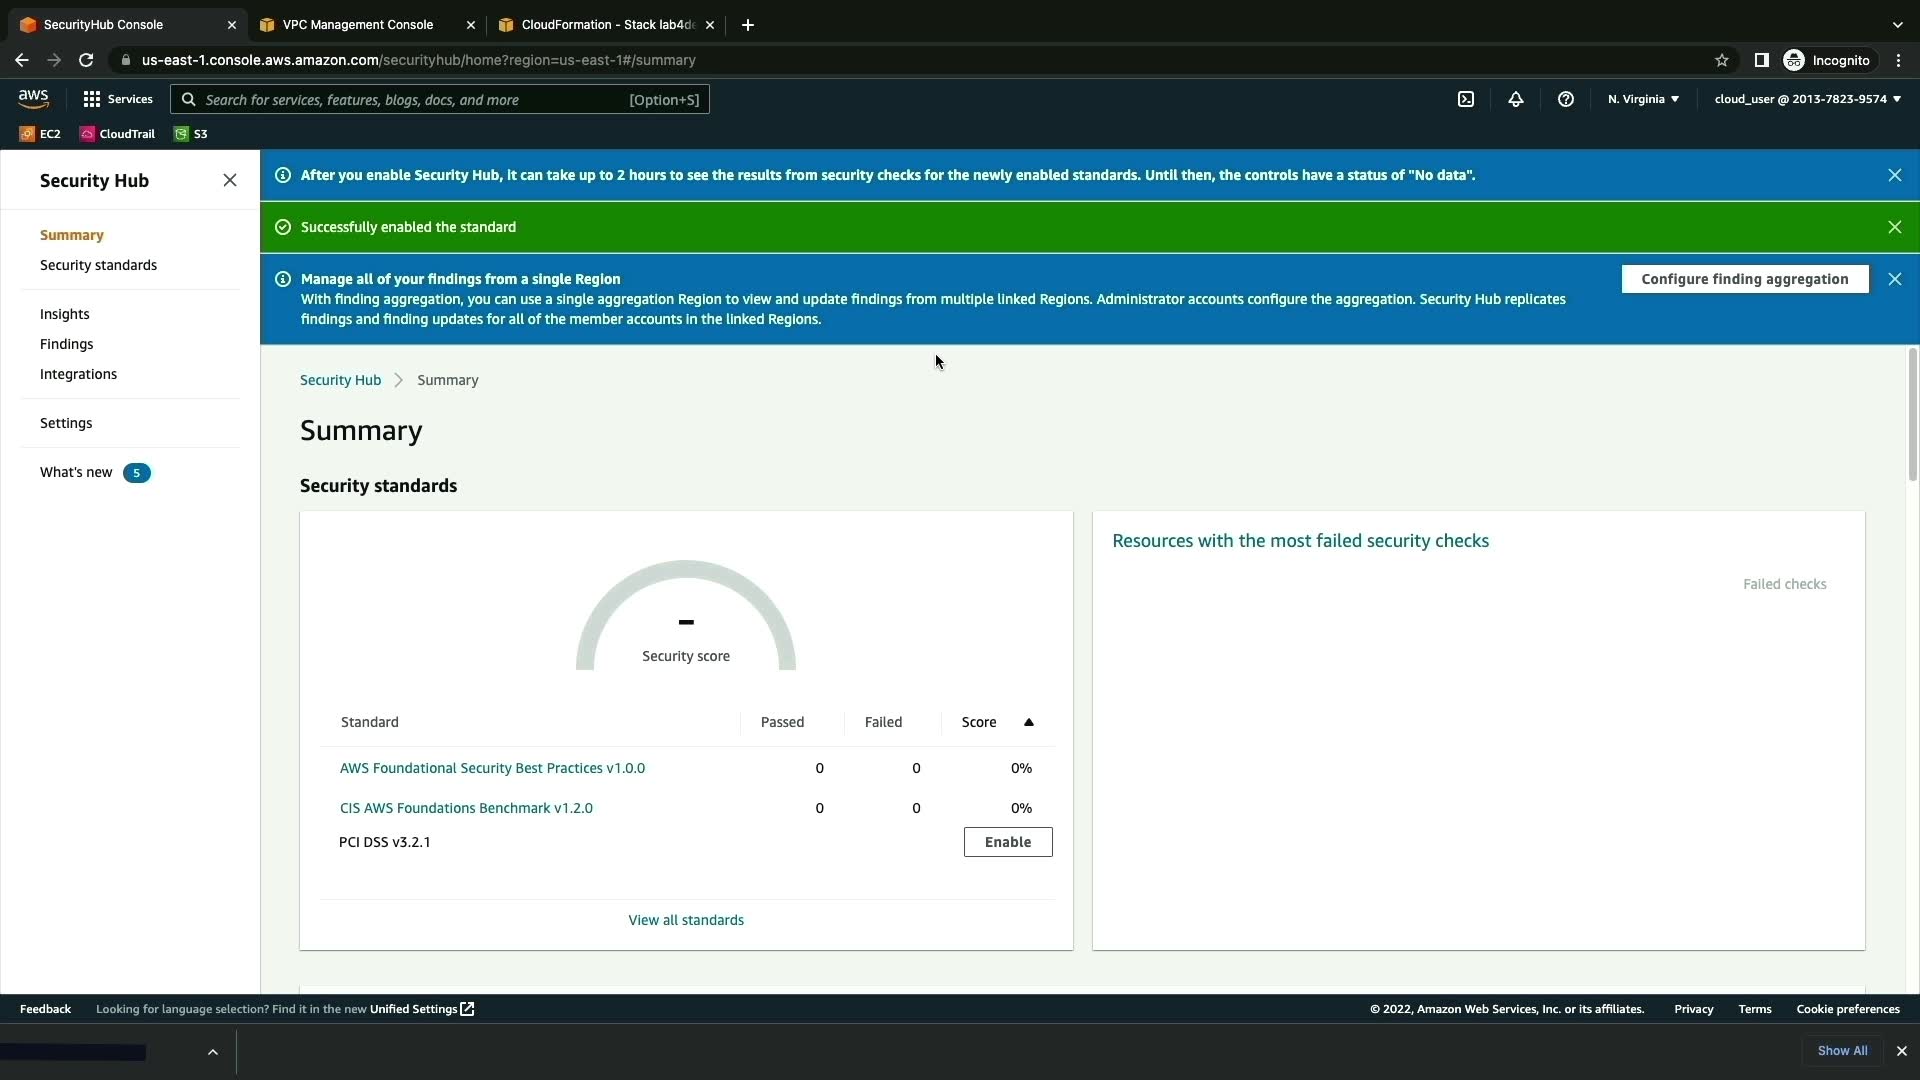
Task: Open Findings in the sidebar
Action: tap(66, 344)
